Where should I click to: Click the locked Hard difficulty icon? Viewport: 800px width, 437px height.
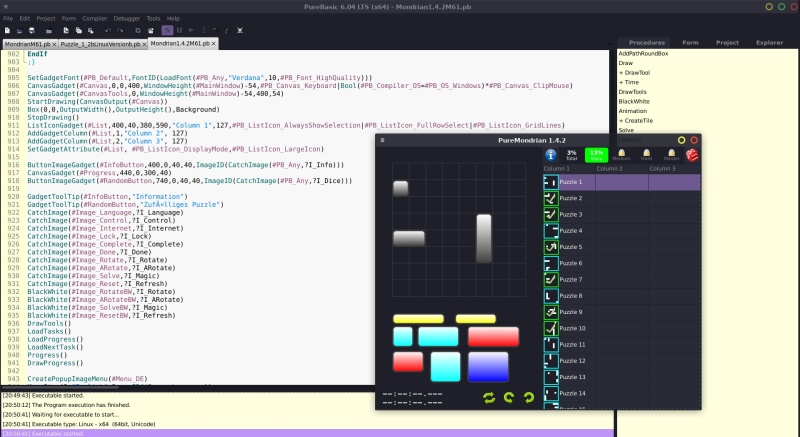coord(646,155)
